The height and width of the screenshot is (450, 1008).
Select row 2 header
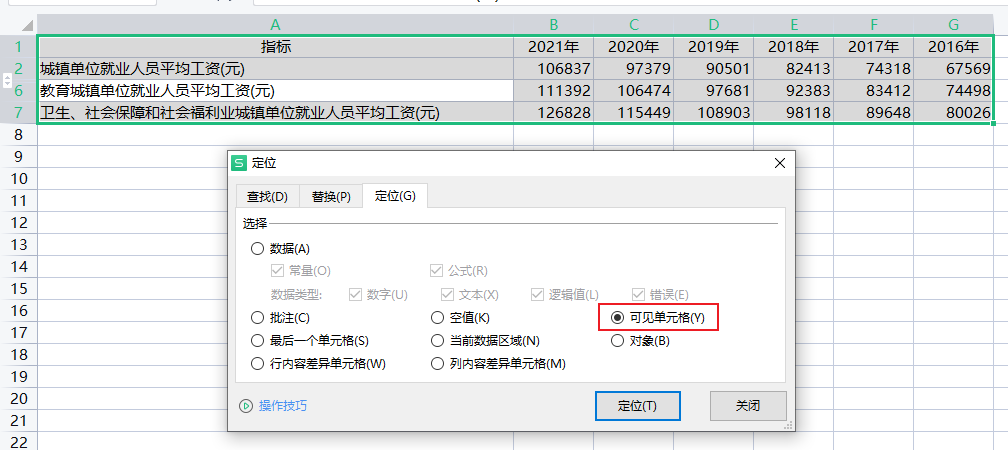(19, 68)
